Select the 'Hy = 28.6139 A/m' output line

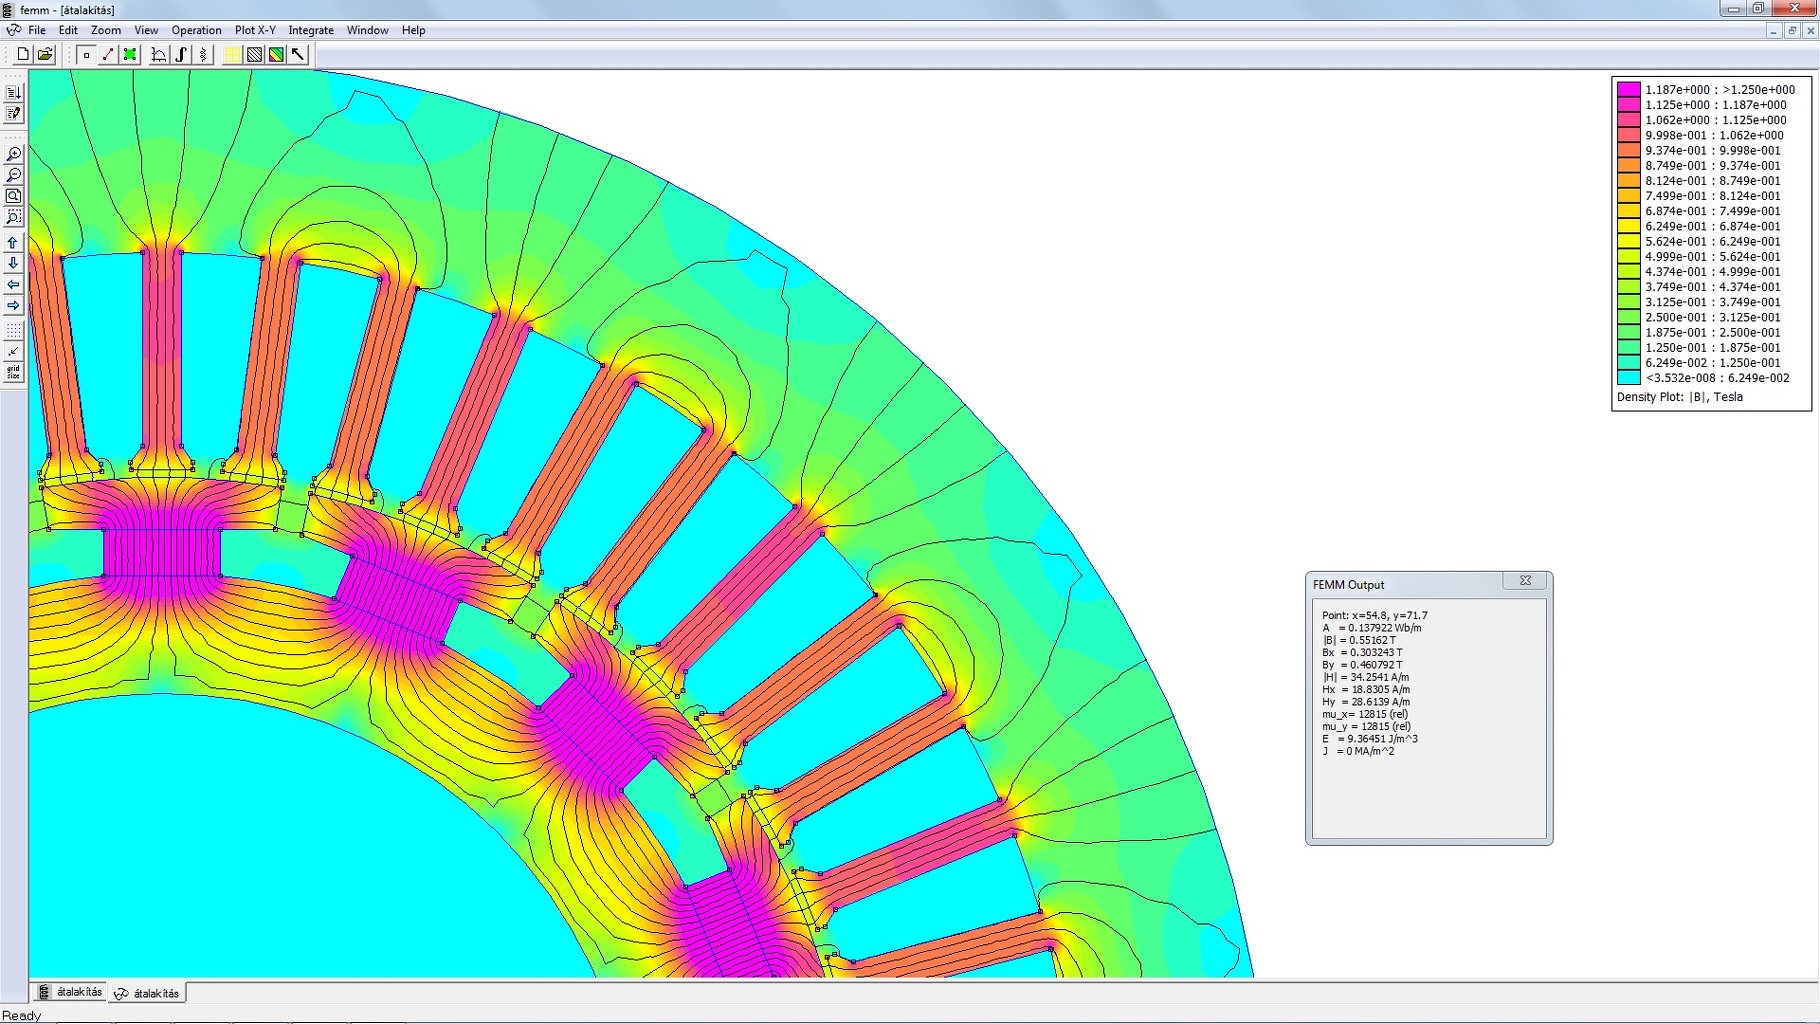click(1365, 702)
